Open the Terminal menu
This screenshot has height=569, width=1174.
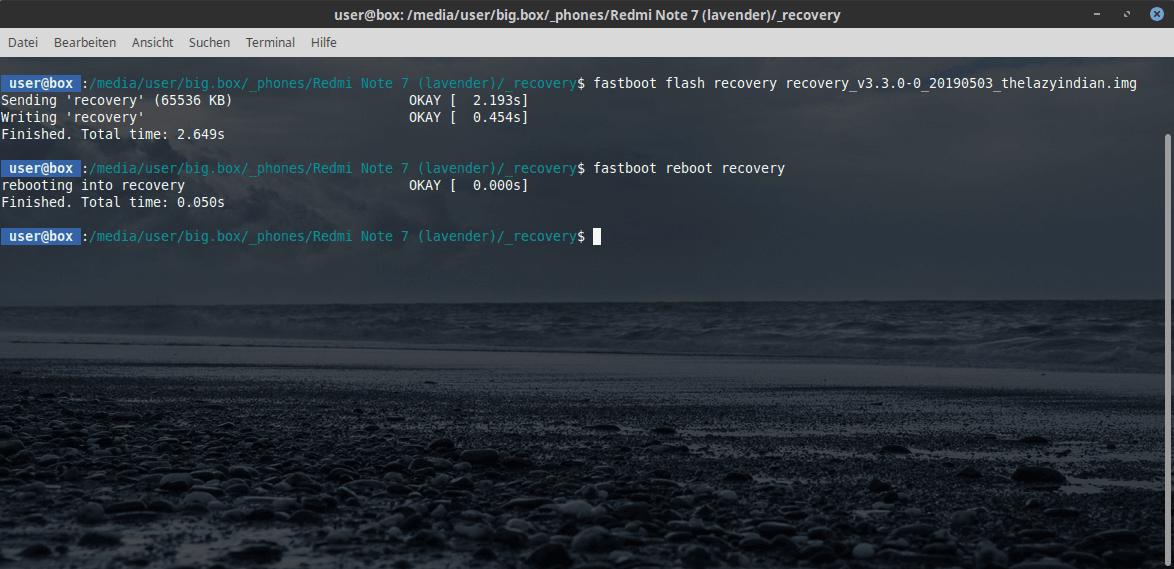click(270, 43)
